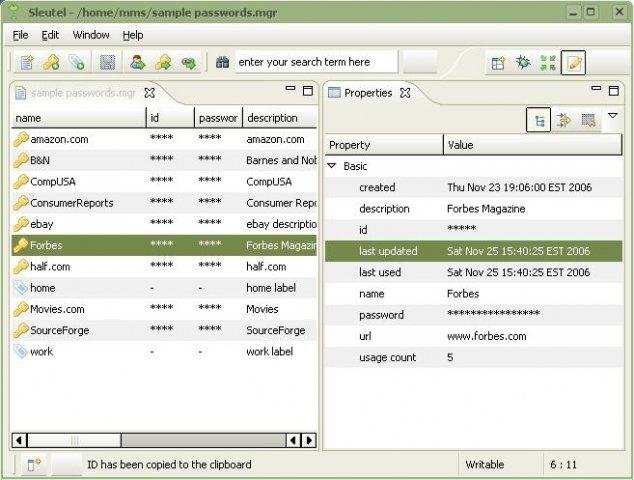Select the last used property row
The image size is (634, 480).
pyautogui.click(x=474, y=272)
